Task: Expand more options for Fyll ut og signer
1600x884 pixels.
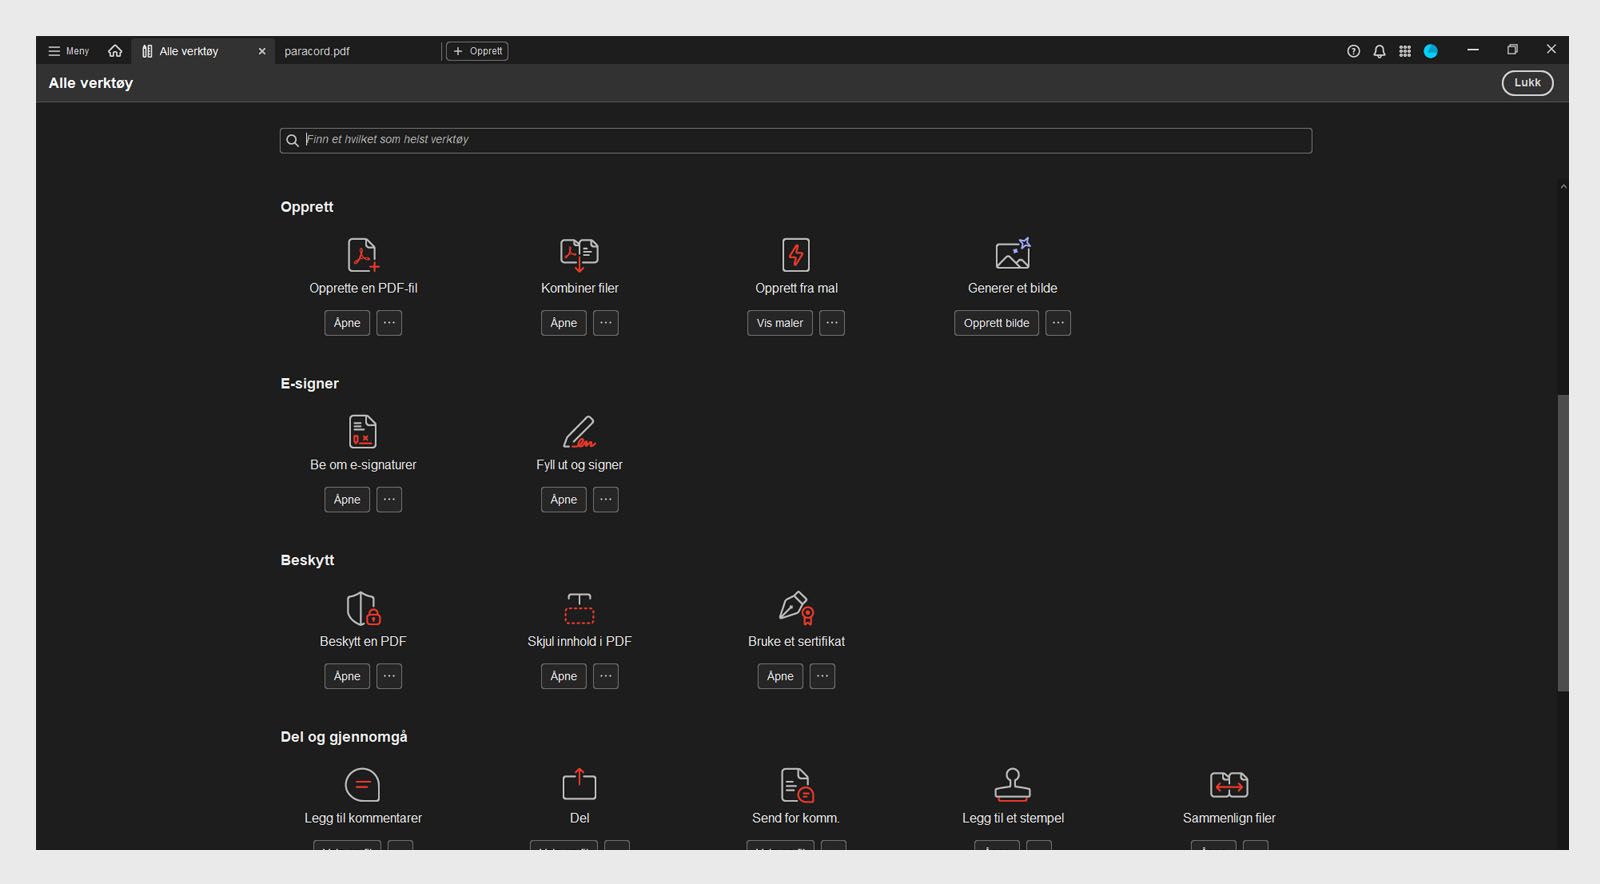Action: (606, 500)
